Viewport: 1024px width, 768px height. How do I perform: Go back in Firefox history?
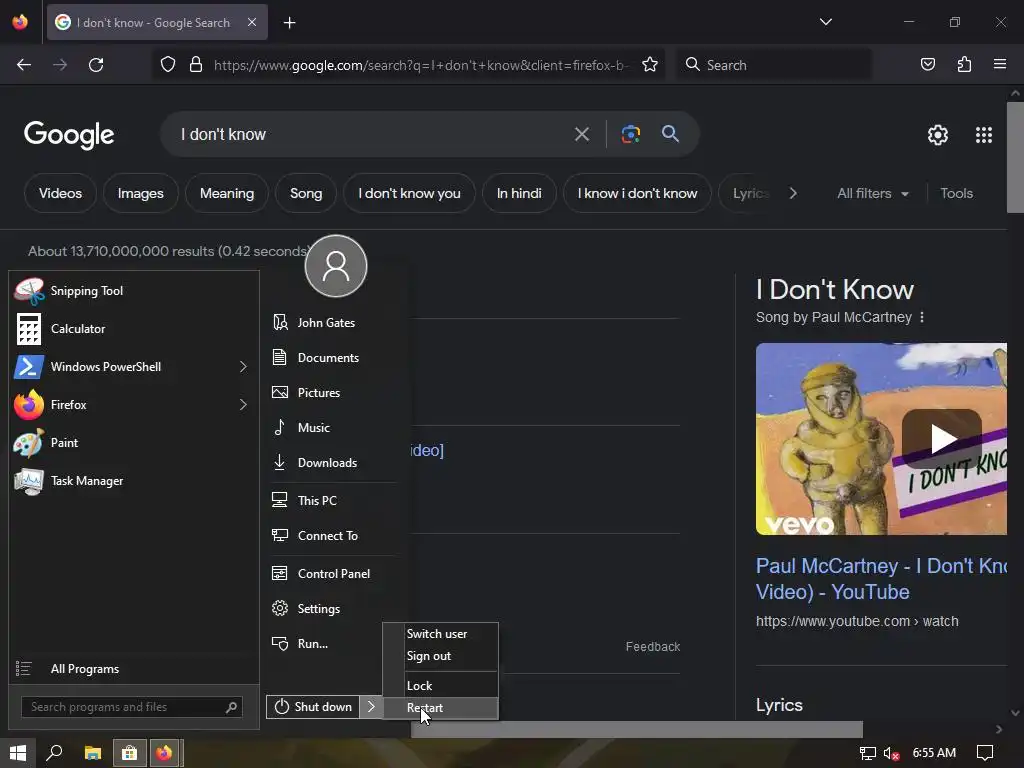[x=24, y=65]
